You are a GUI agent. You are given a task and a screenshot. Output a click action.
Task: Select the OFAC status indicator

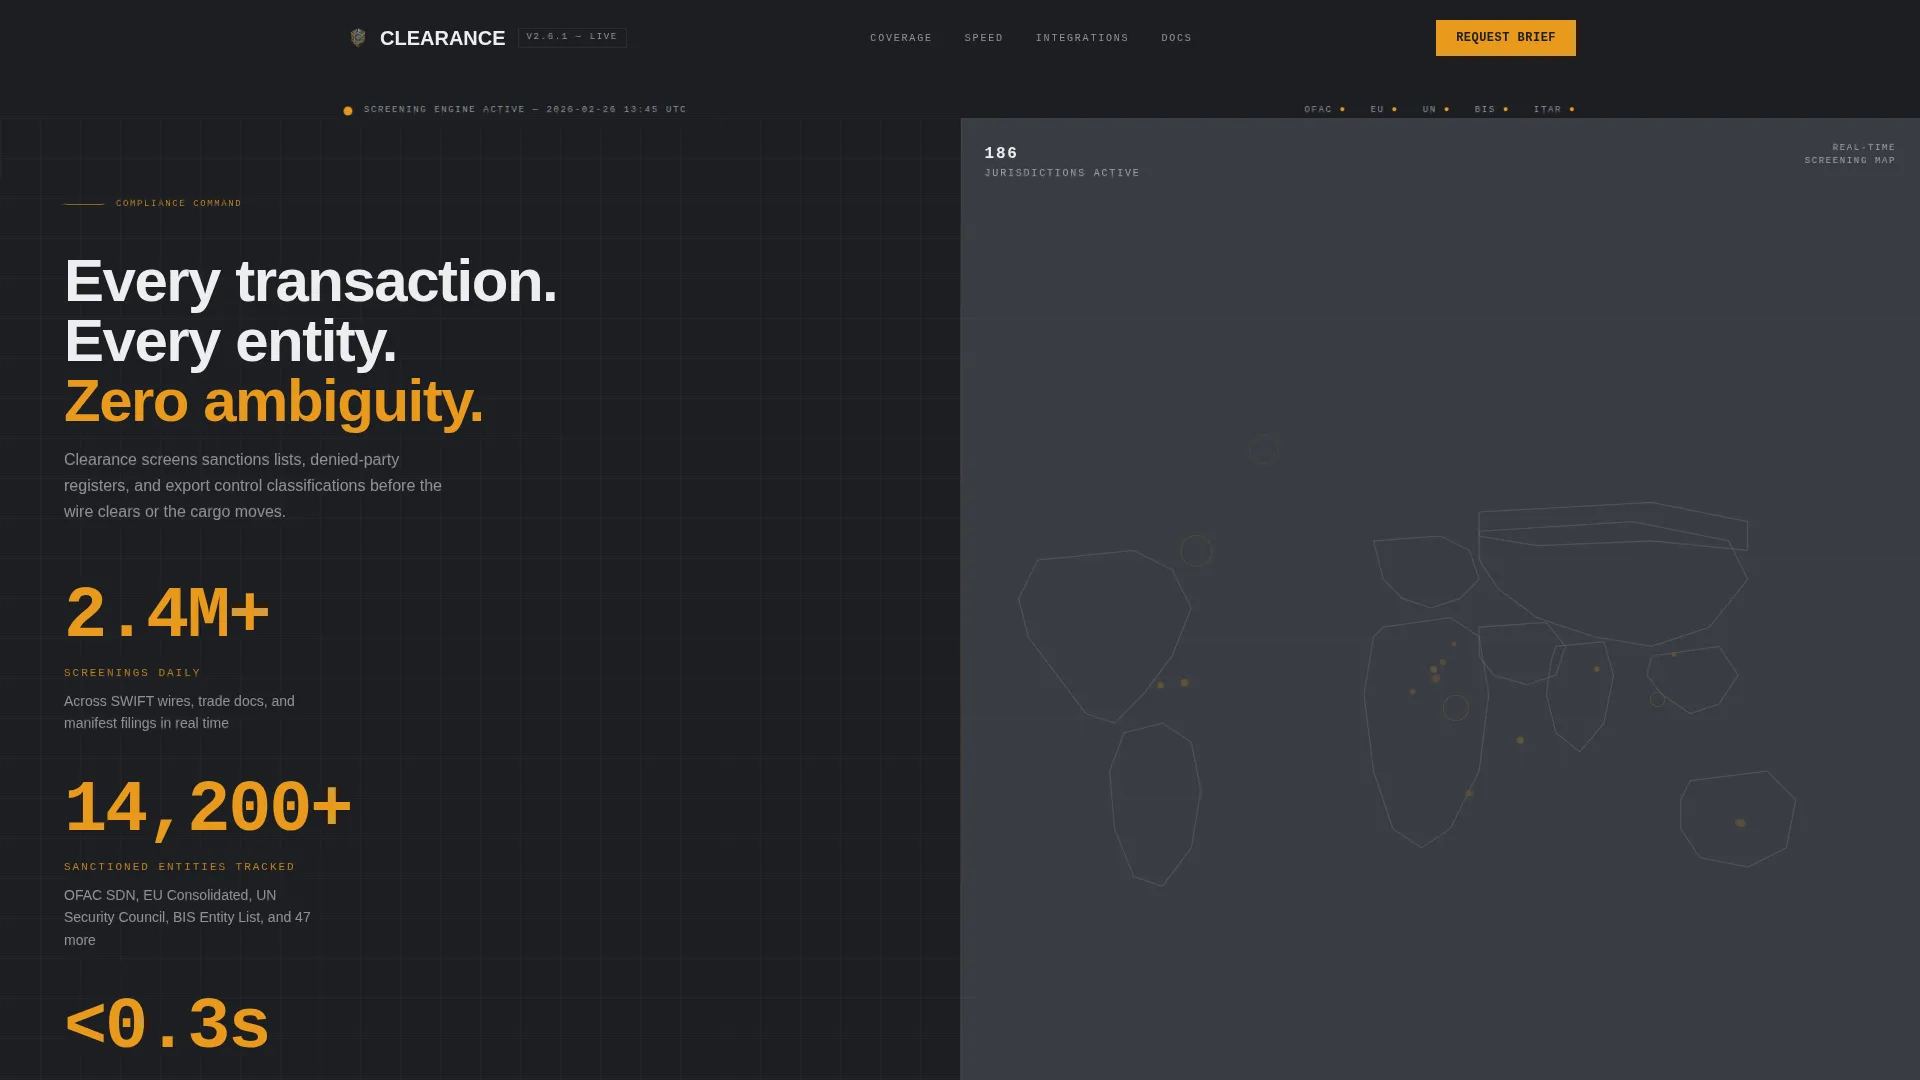pyautogui.click(x=1324, y=110)
